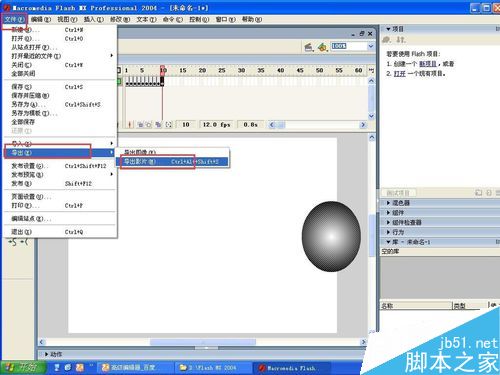
Task: Choose Save (保存) Ctrl+S in File menu
Action: tap(59, 87)
